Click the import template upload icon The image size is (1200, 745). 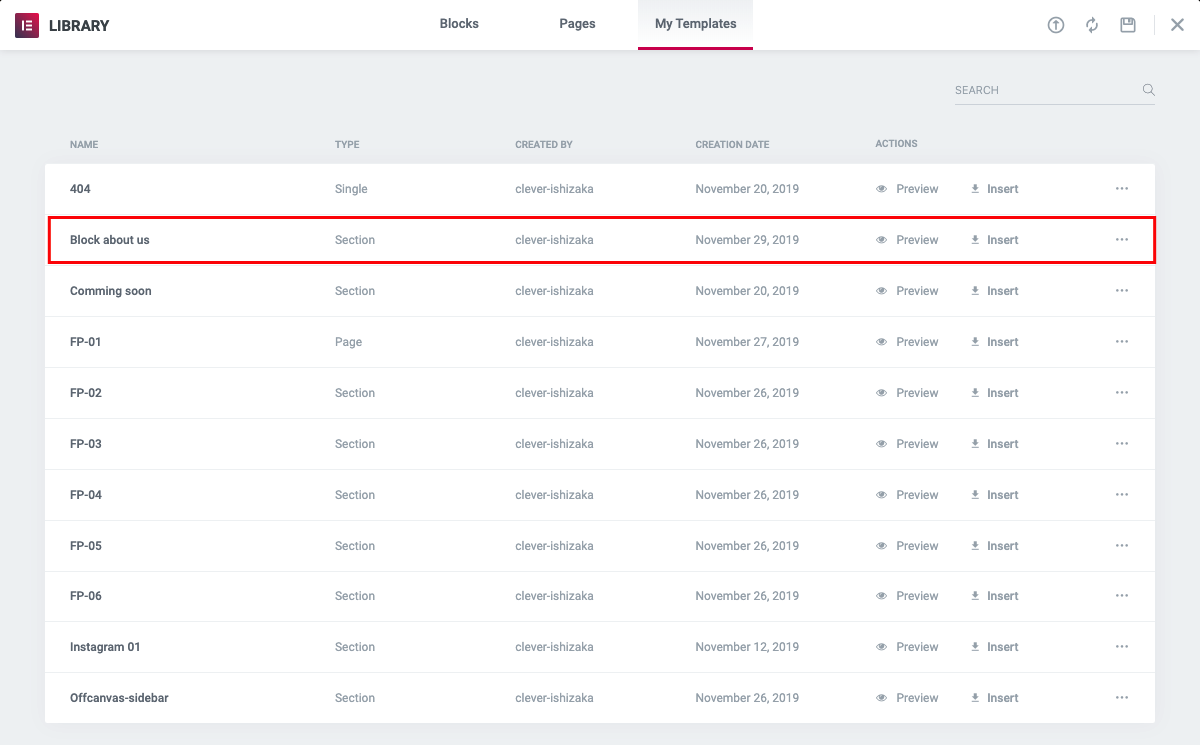pos(1056,25)
